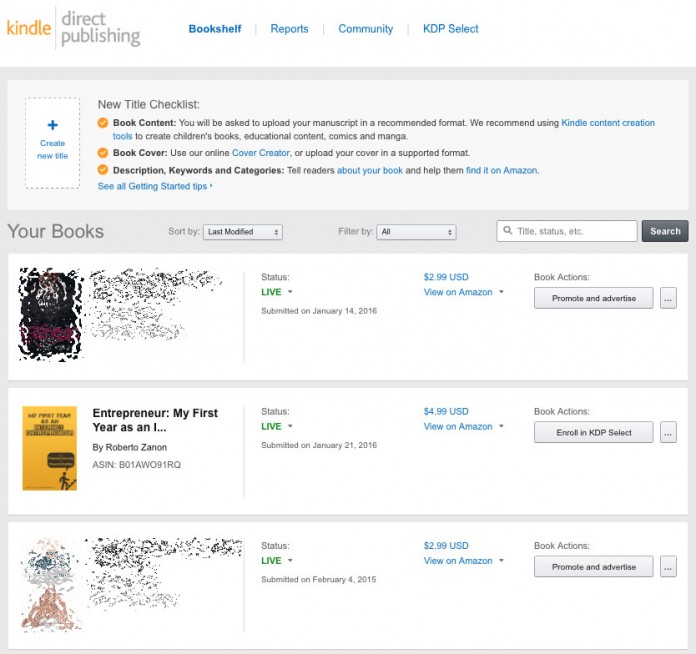Screen dimensions: 696x654
Task: Focus the Title, status, etc. search field
Action: pyautogui.click(x=574, y=231)
